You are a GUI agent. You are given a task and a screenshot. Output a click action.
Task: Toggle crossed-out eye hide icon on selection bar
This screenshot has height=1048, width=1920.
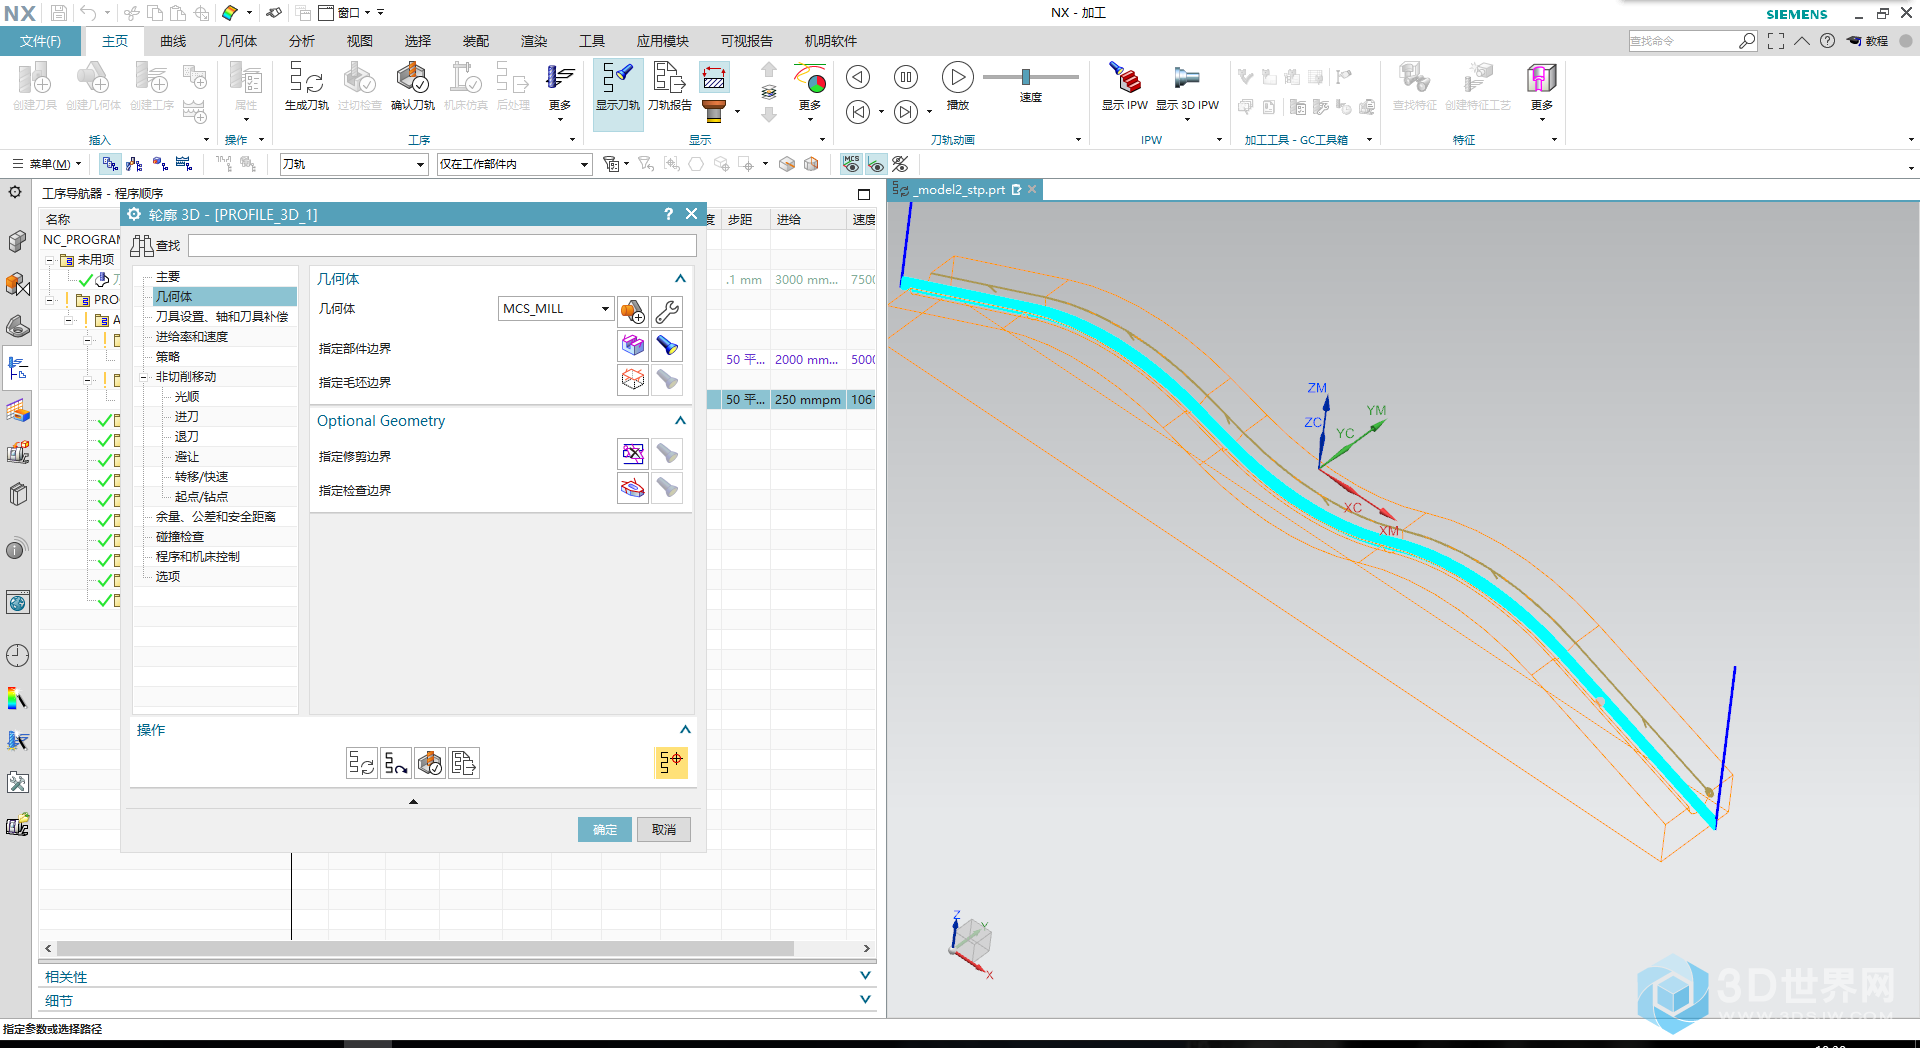901,164
